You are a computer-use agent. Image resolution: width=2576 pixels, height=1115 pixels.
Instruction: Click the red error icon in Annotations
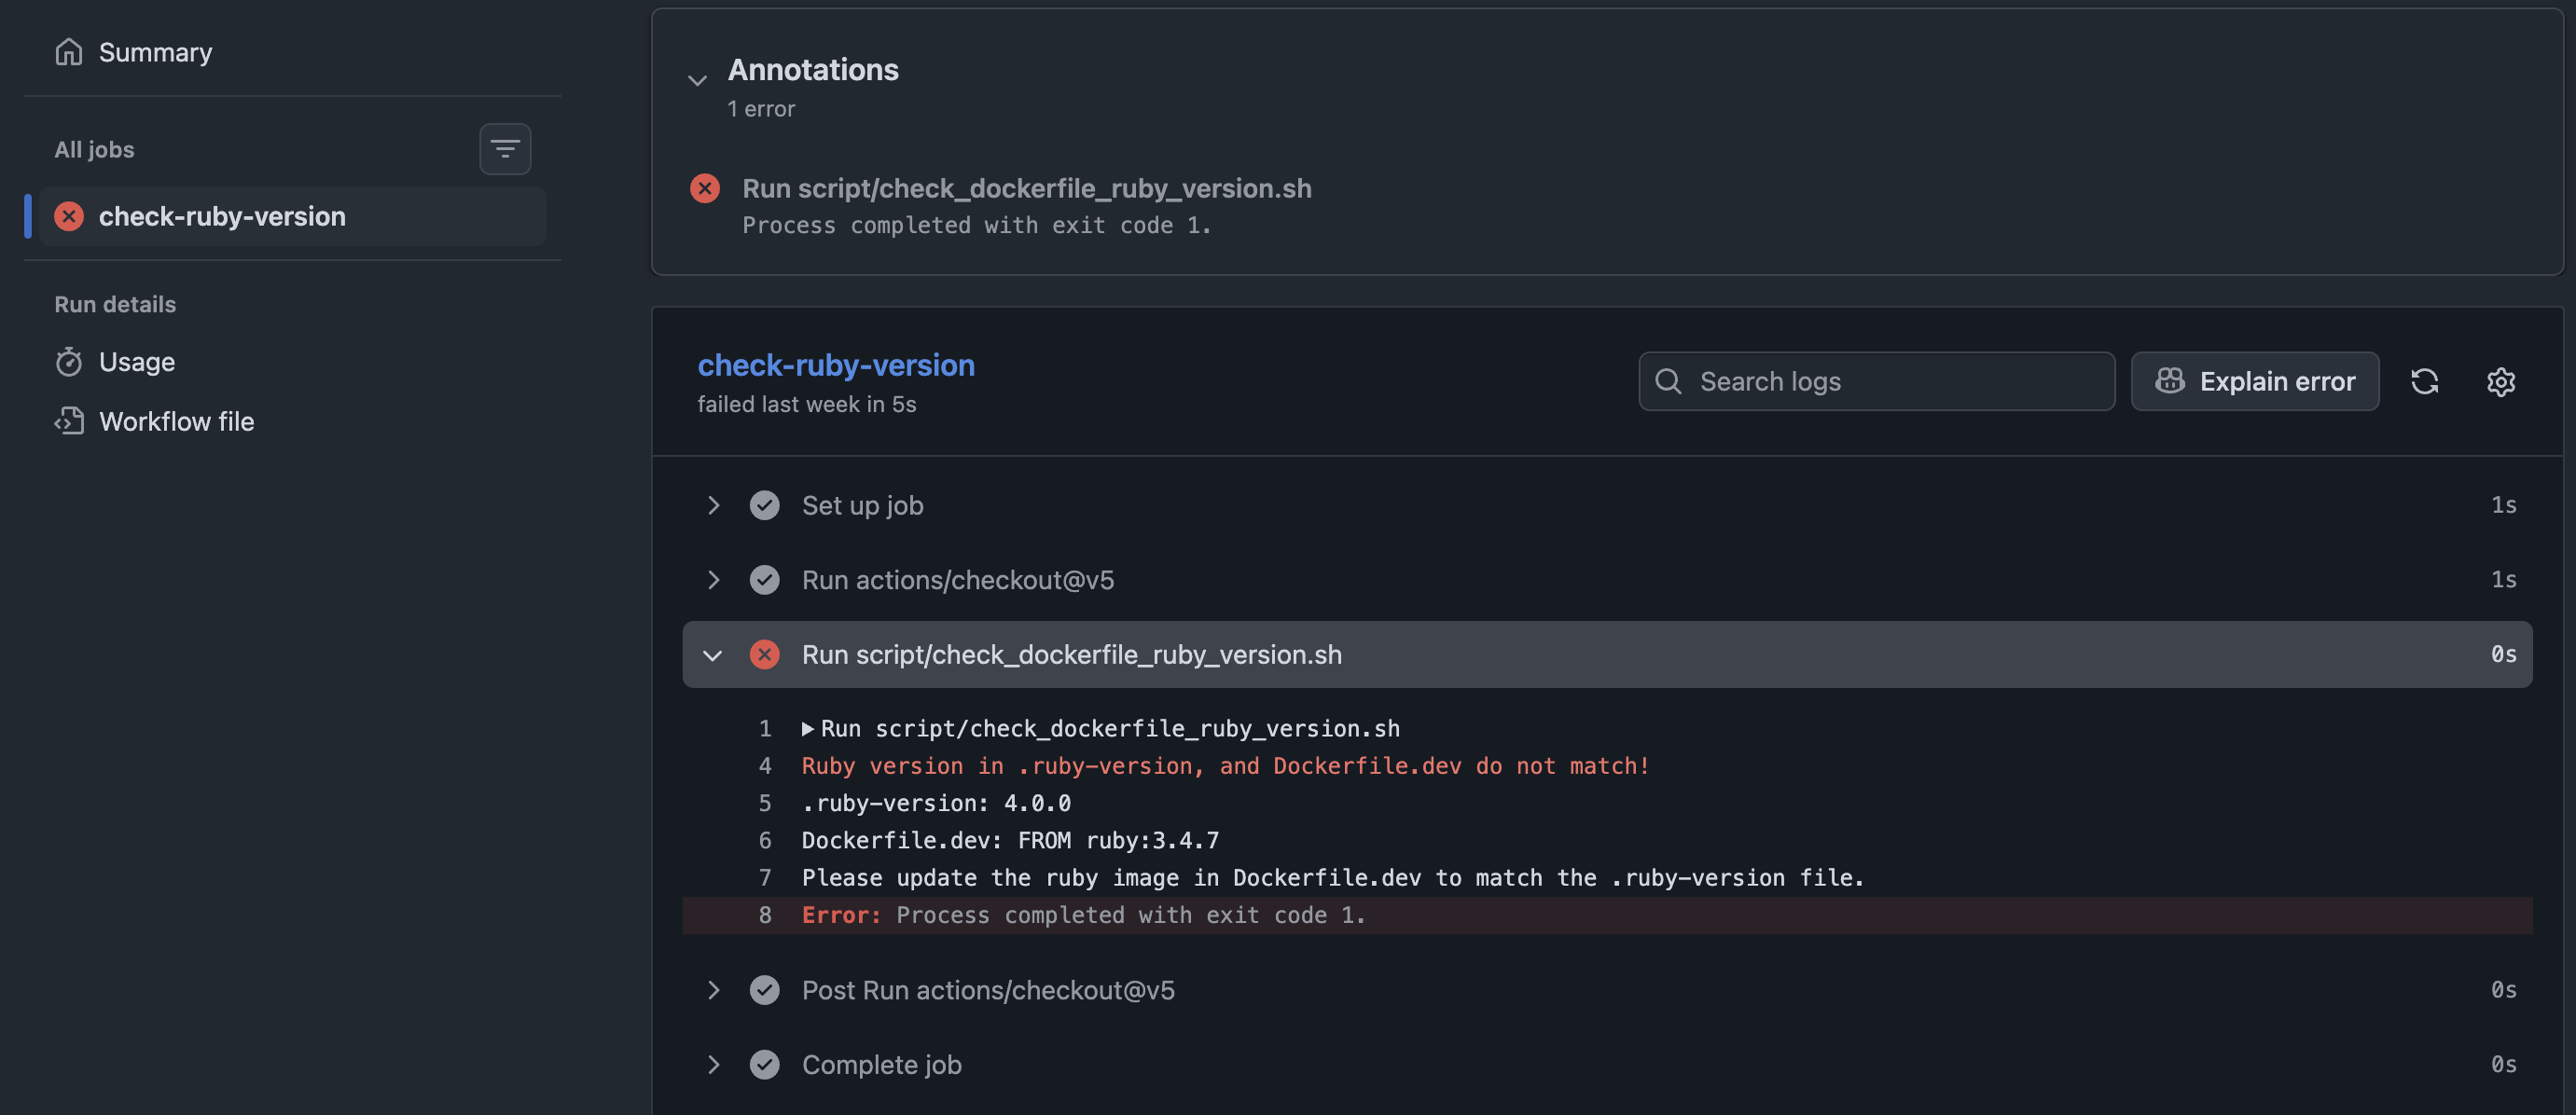click(x=705, y=188)
